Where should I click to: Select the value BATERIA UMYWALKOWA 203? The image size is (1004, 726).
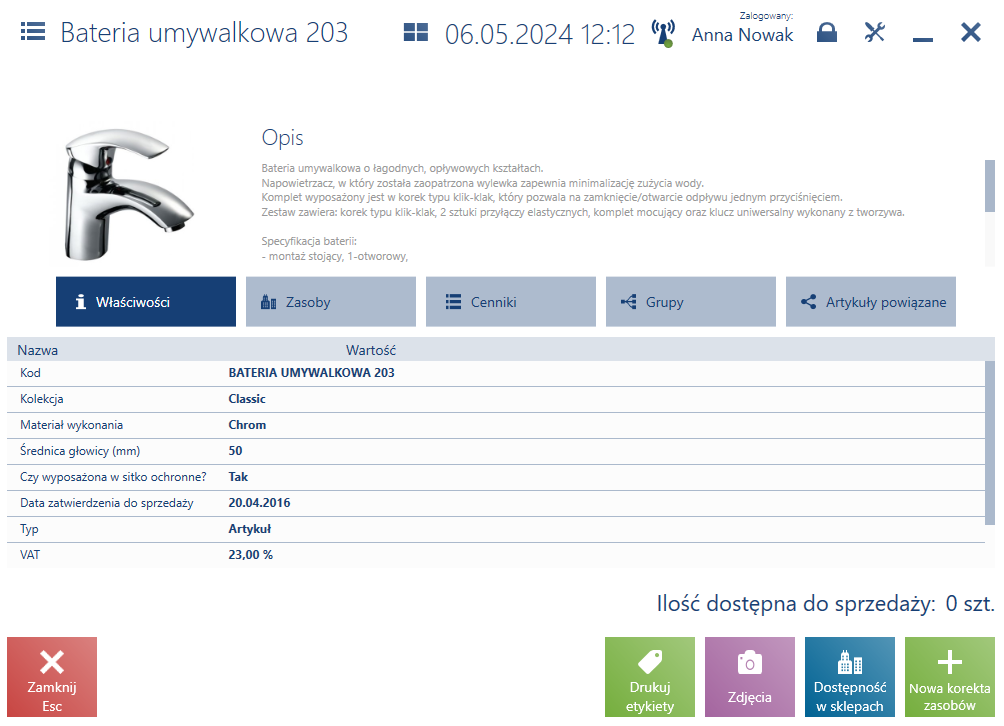(x=311, y=373)
